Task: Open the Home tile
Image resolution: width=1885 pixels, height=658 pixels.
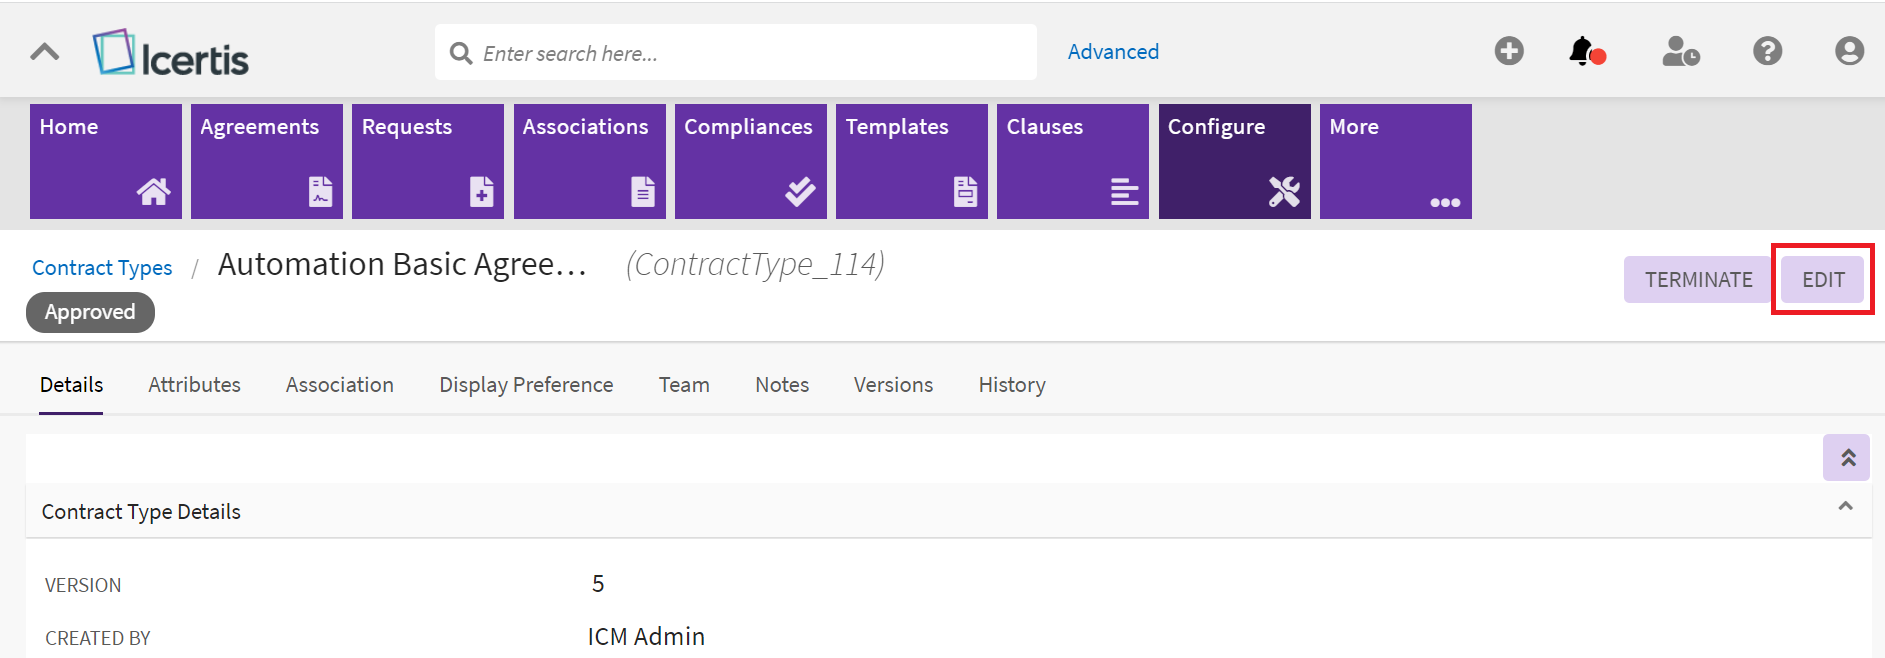Action: [106, 161]
